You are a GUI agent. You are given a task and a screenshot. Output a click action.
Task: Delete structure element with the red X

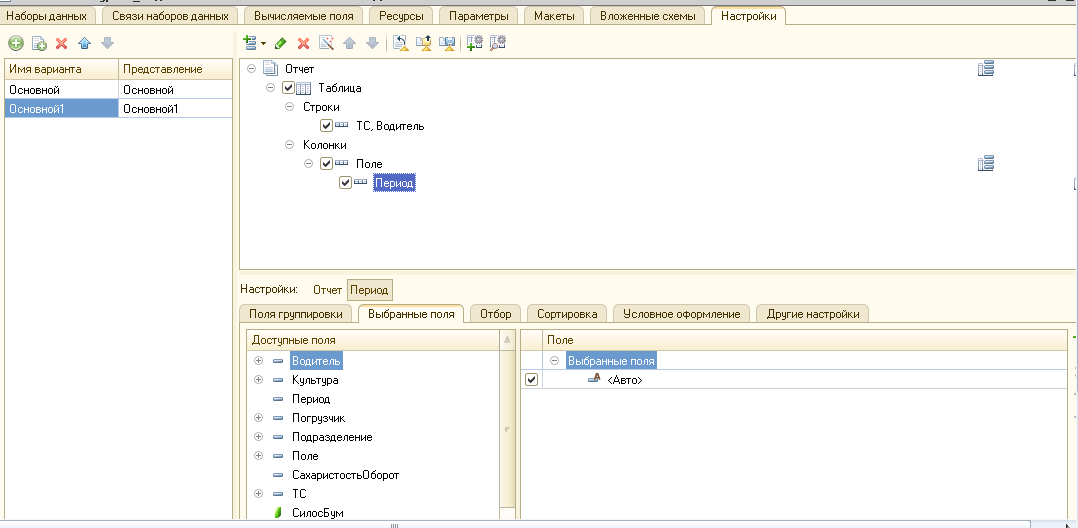point(303,43)
